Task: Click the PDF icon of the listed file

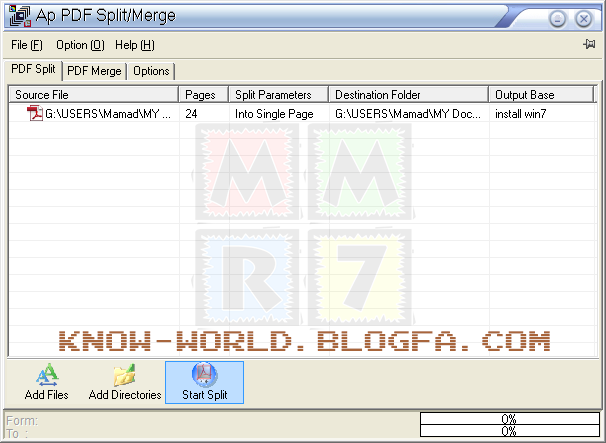Action: [x=35, y=114]
